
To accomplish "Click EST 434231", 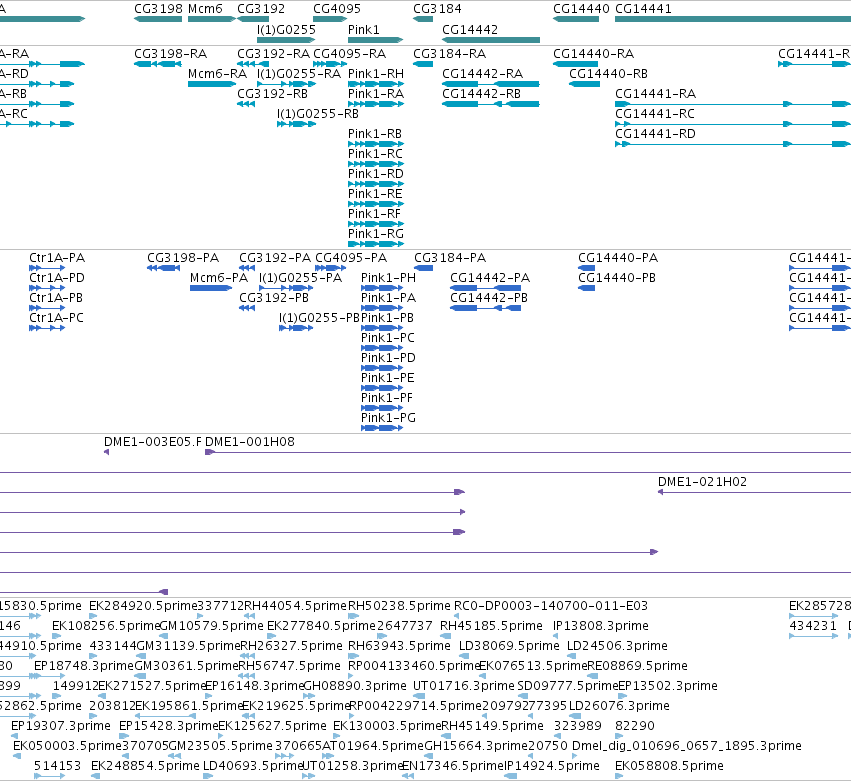I will (x=814, y=636).
